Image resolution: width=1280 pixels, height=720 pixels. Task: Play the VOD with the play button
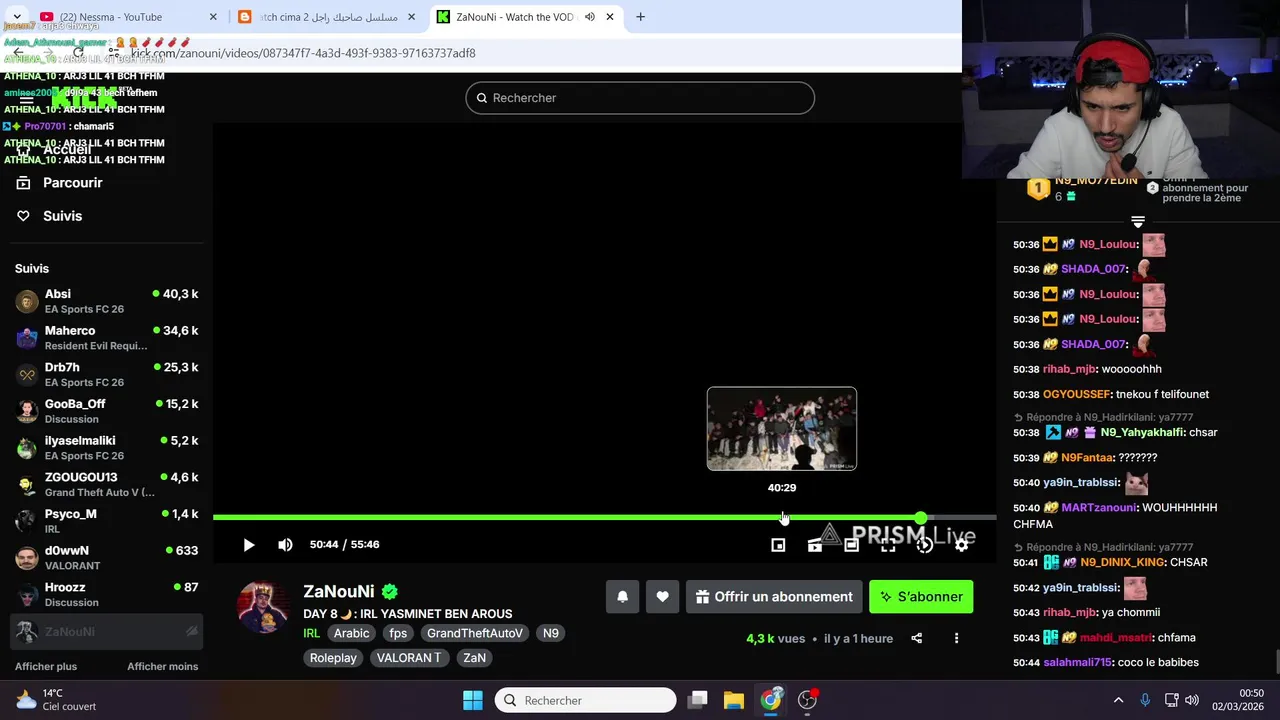point(249,545)
